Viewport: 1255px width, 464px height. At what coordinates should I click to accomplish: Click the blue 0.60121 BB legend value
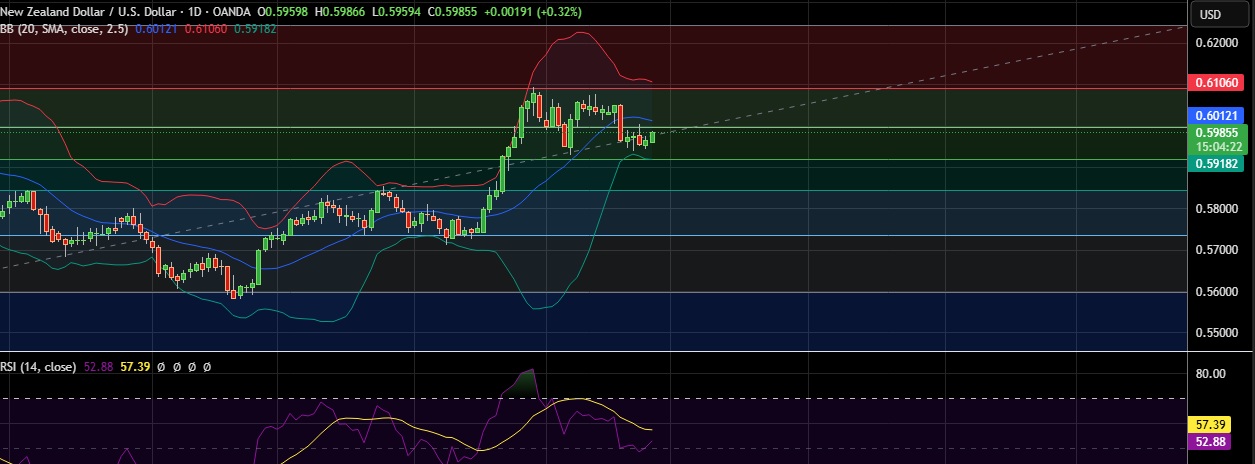(x=164, y=29)
